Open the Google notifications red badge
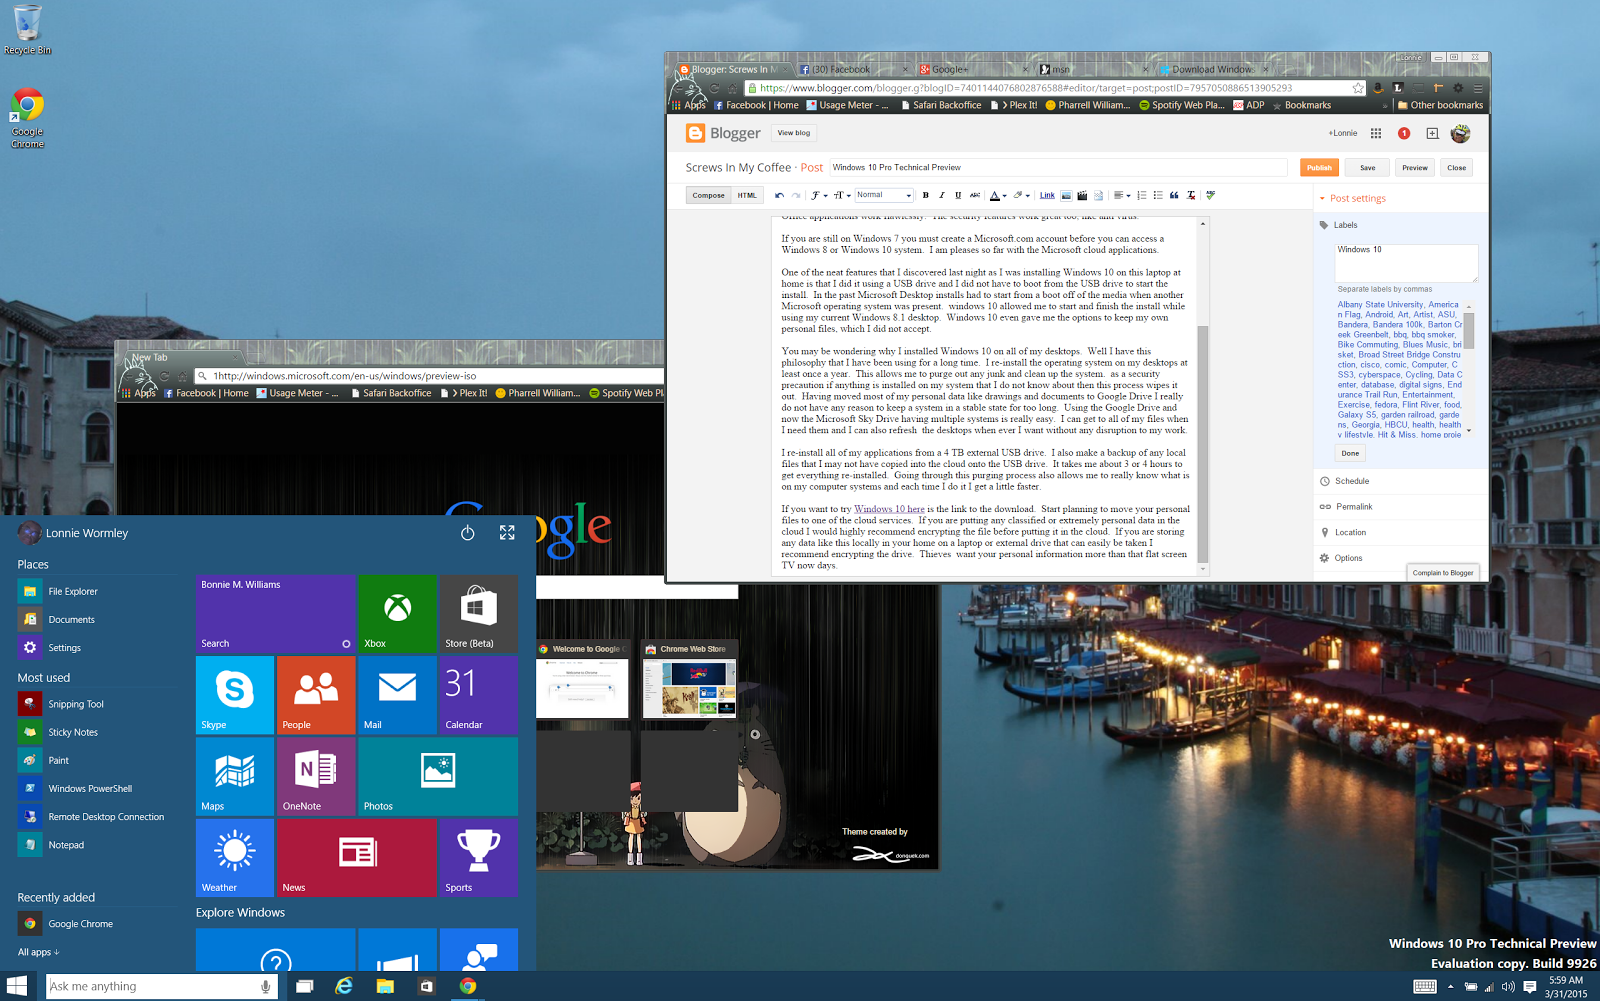This screenshot has height=1001, width=1600. (1404, 133)
